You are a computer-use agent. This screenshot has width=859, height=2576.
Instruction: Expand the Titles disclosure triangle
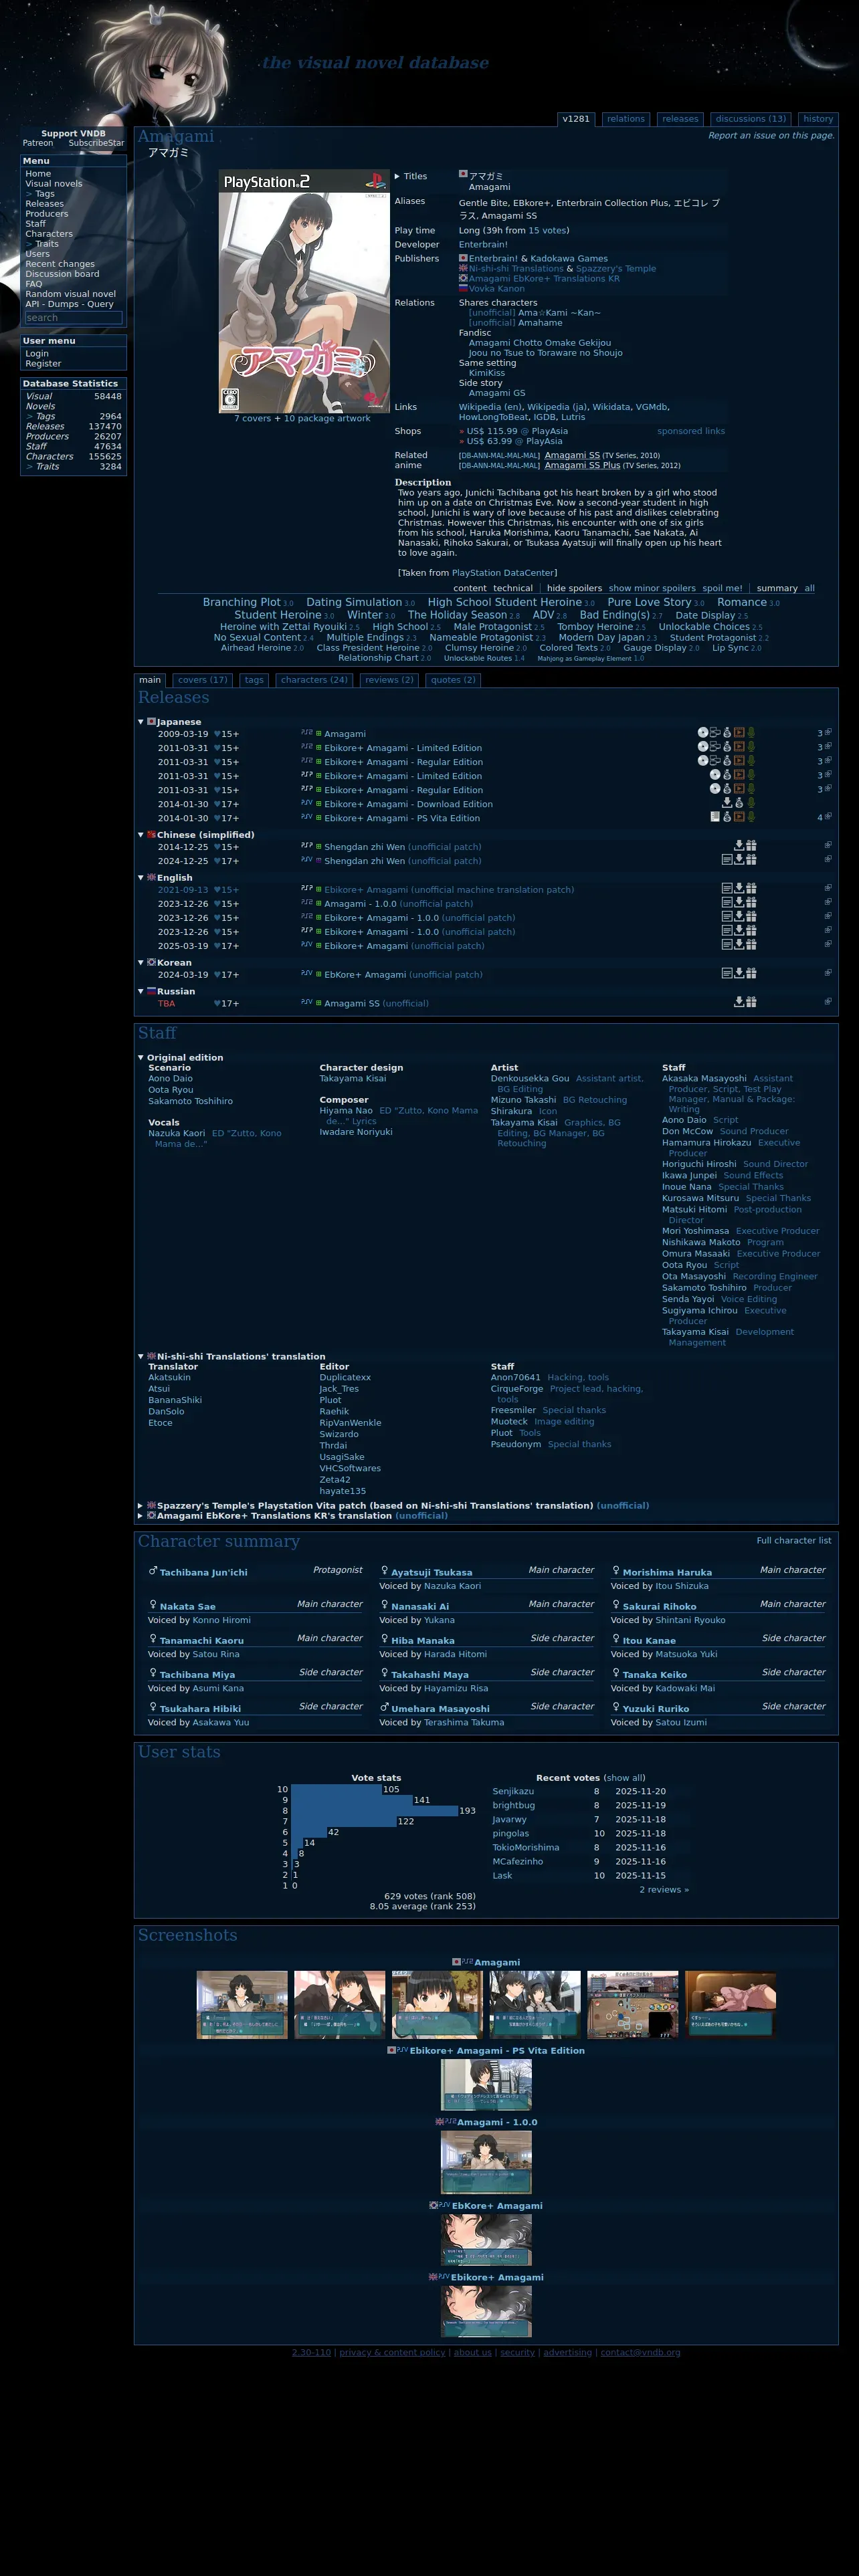tap(397, 176)
